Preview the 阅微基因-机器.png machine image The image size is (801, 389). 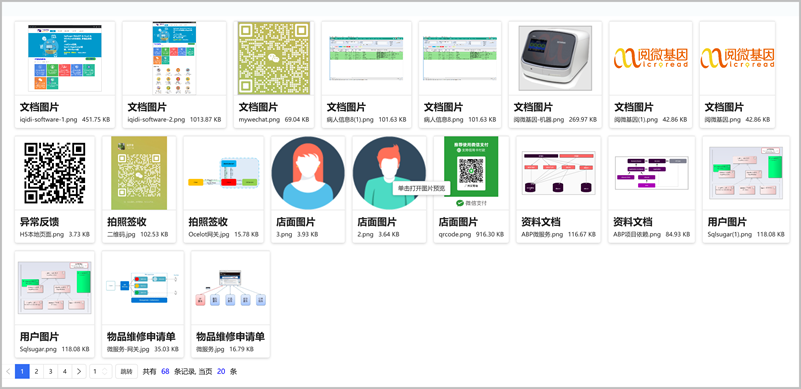555,58
